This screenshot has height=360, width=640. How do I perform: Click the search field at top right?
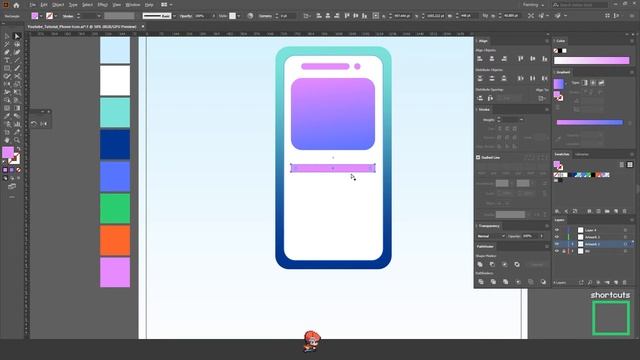580,5
